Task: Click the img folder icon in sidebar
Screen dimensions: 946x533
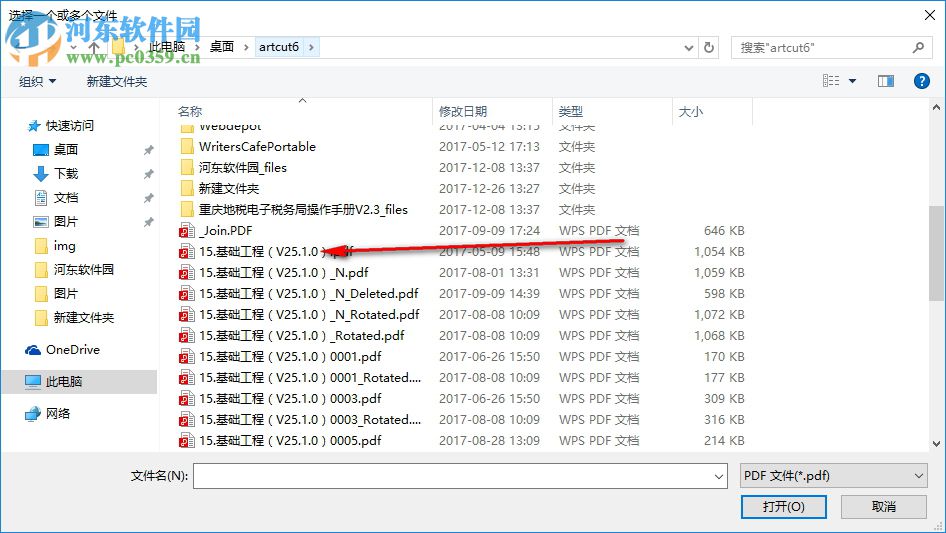Action: (41, 246)
